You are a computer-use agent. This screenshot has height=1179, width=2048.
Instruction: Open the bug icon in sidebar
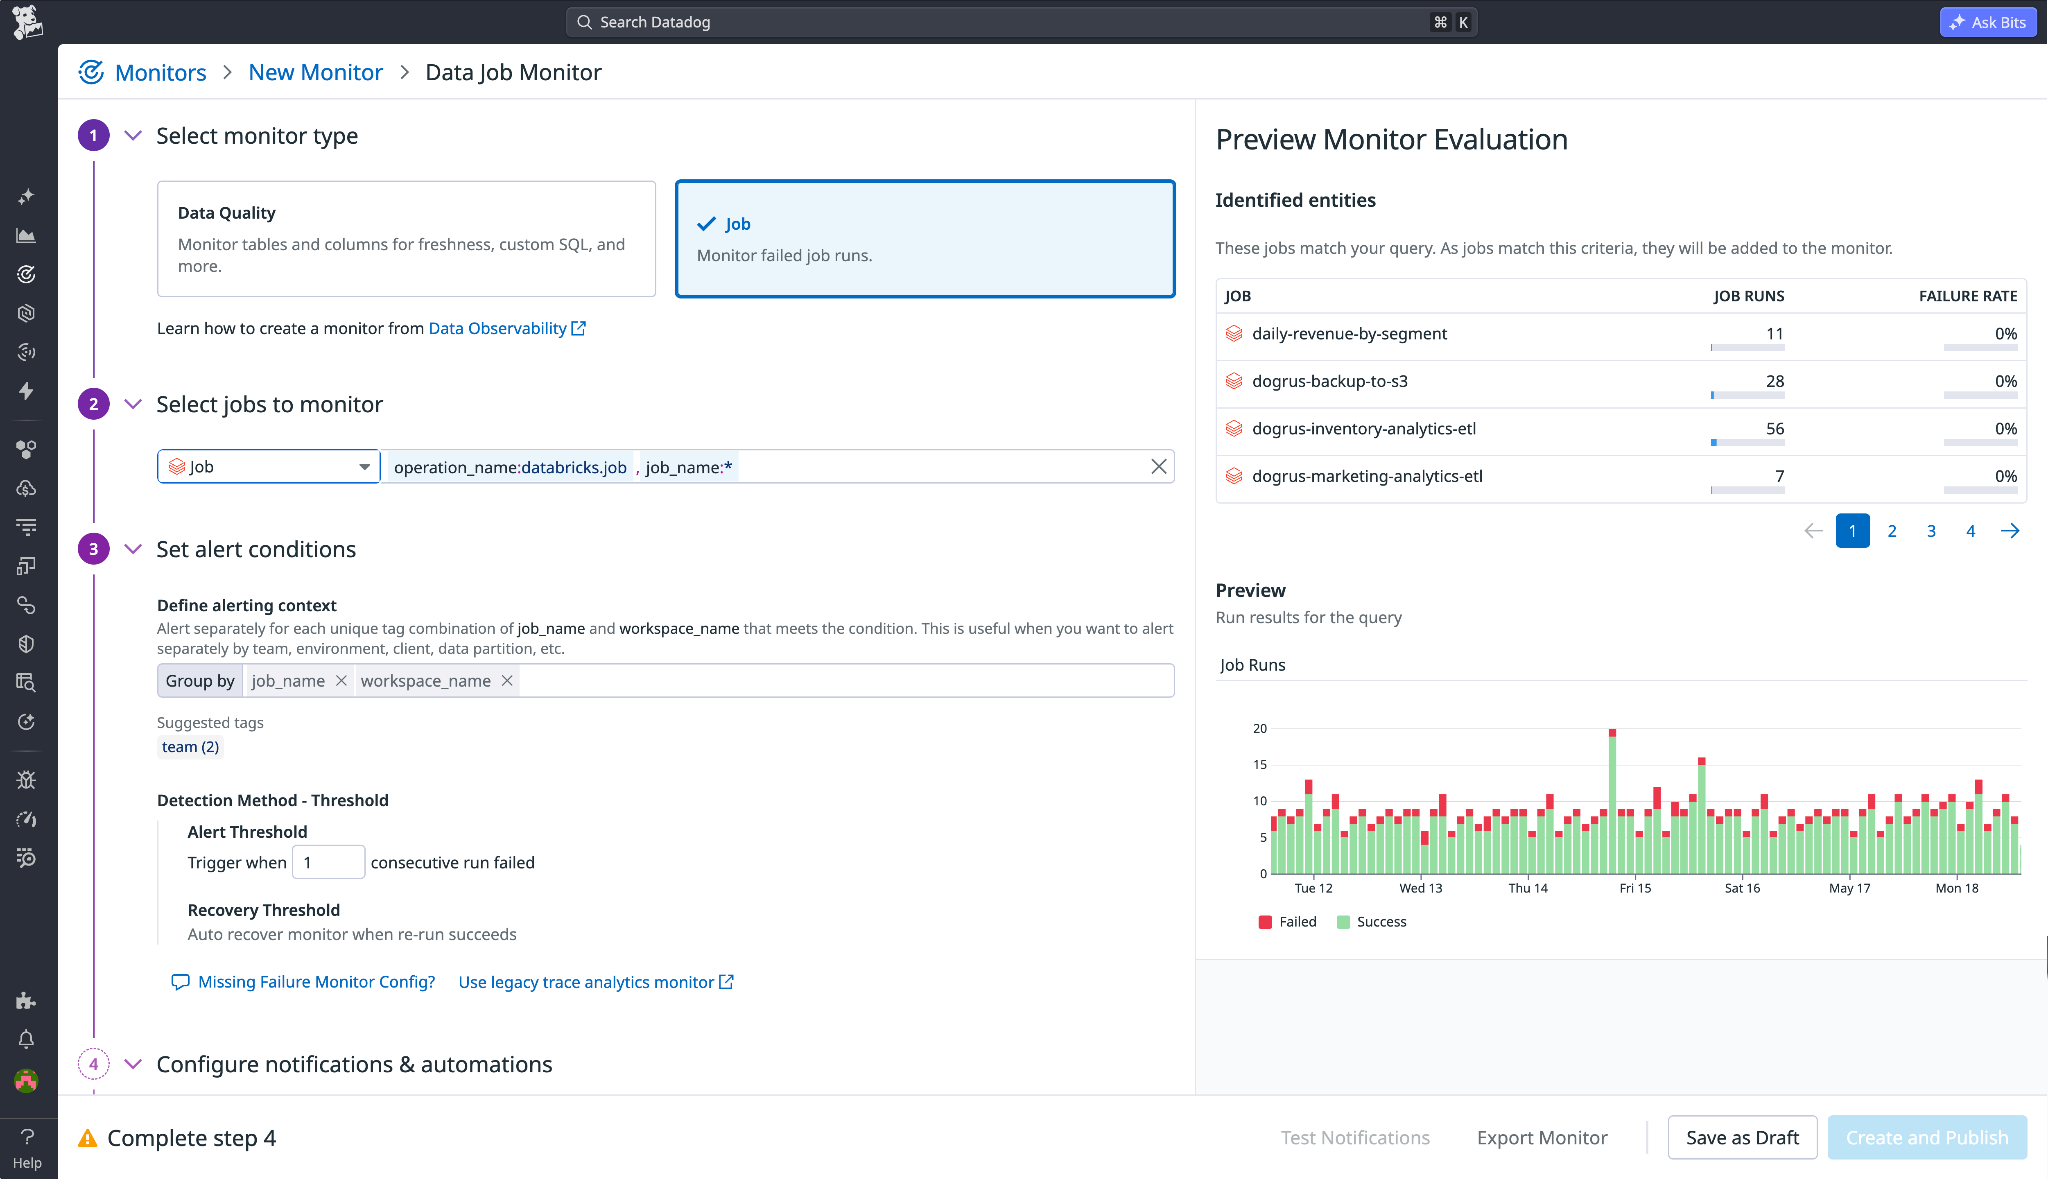26,780
